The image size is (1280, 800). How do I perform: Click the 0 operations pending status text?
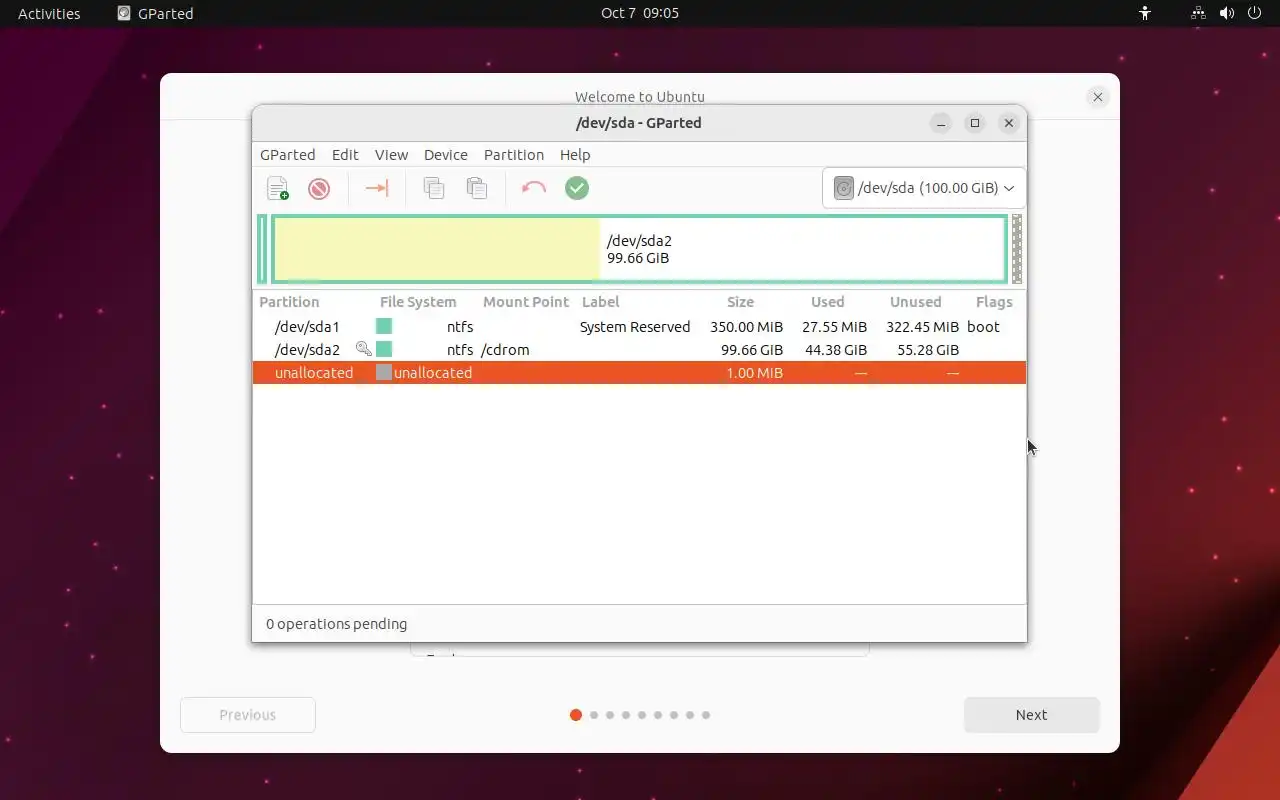(x=336, y=624)
